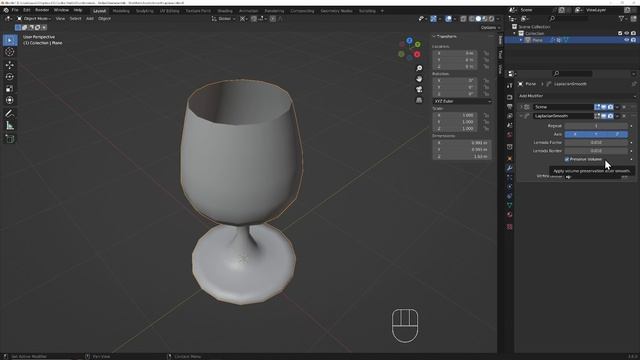Toggle Preserve Volume checkbox

(x=567, y=159)
